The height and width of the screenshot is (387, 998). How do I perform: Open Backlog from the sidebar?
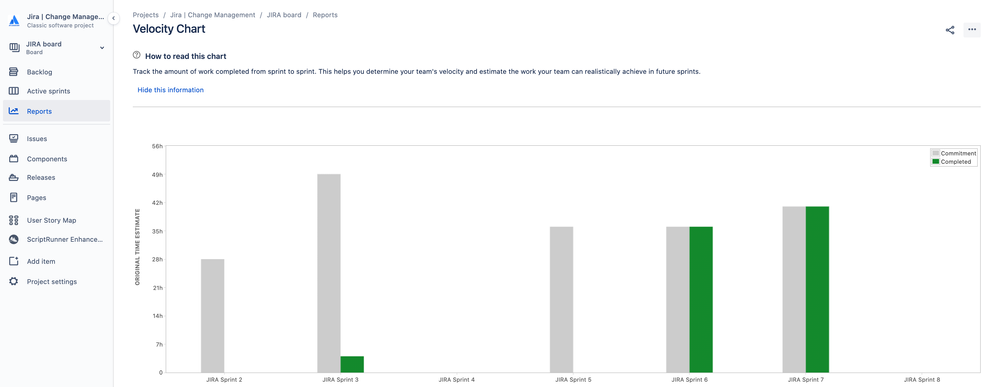[39, 72]
